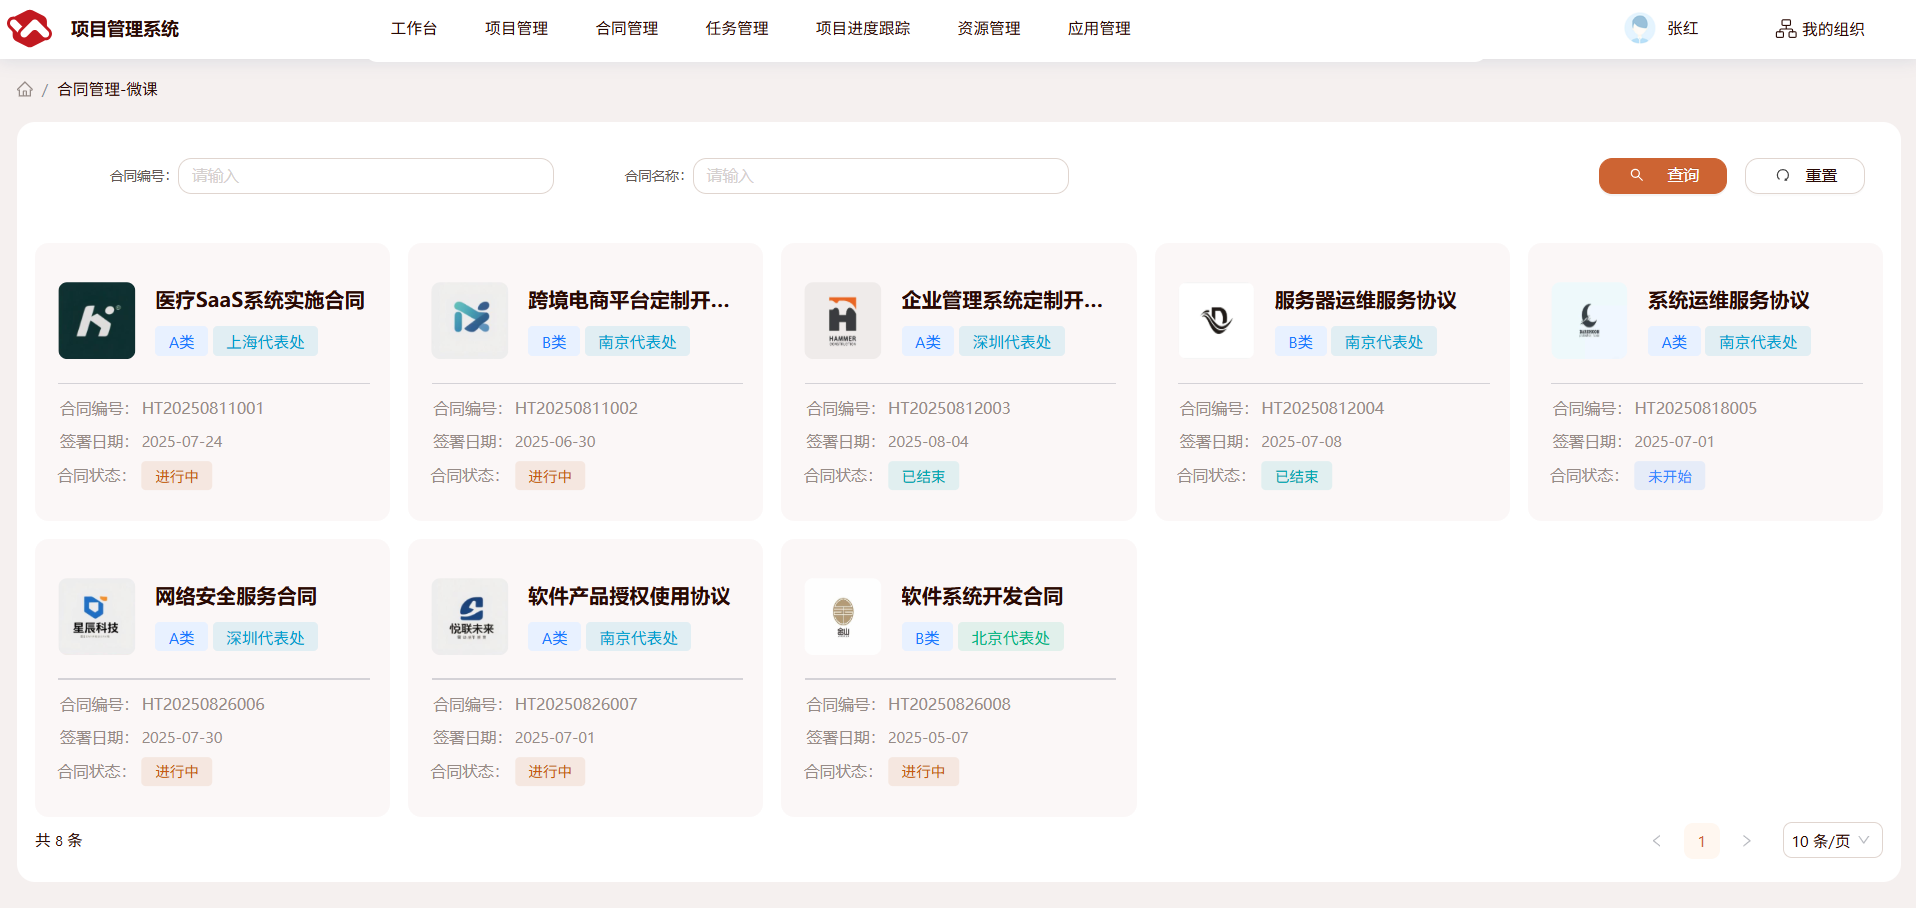Switch to the 工作台 tab
The height and width of the screenshot is (908, 1916).
pyautogui.click(x=415, y=28)
